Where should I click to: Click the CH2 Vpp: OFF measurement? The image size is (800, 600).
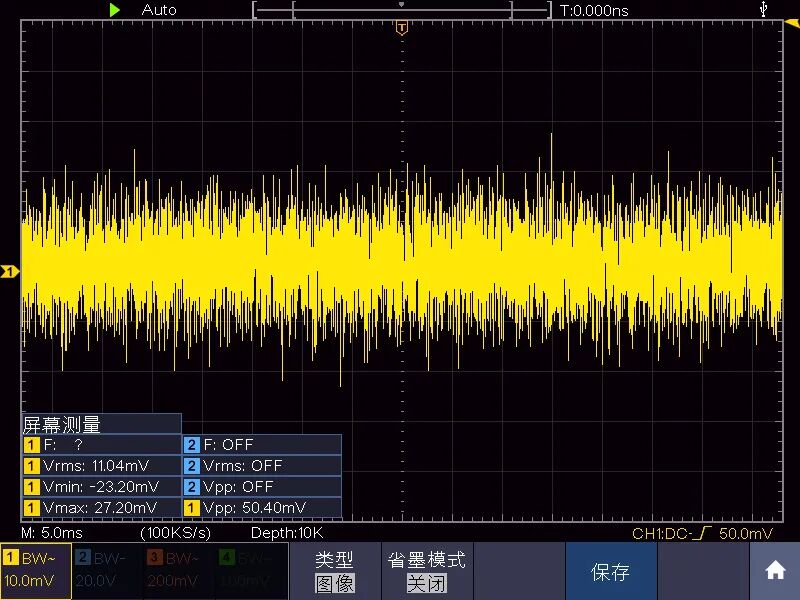[x=262, y=486]
